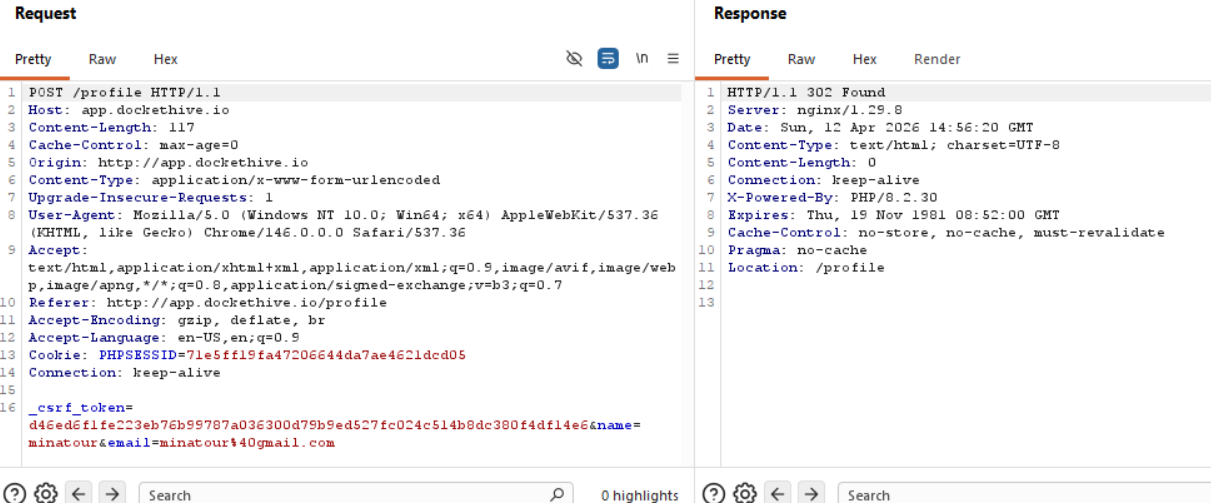Screen dimensions: 1211x503
Task: Go to next match in Request search
Action: click(111, 493)
